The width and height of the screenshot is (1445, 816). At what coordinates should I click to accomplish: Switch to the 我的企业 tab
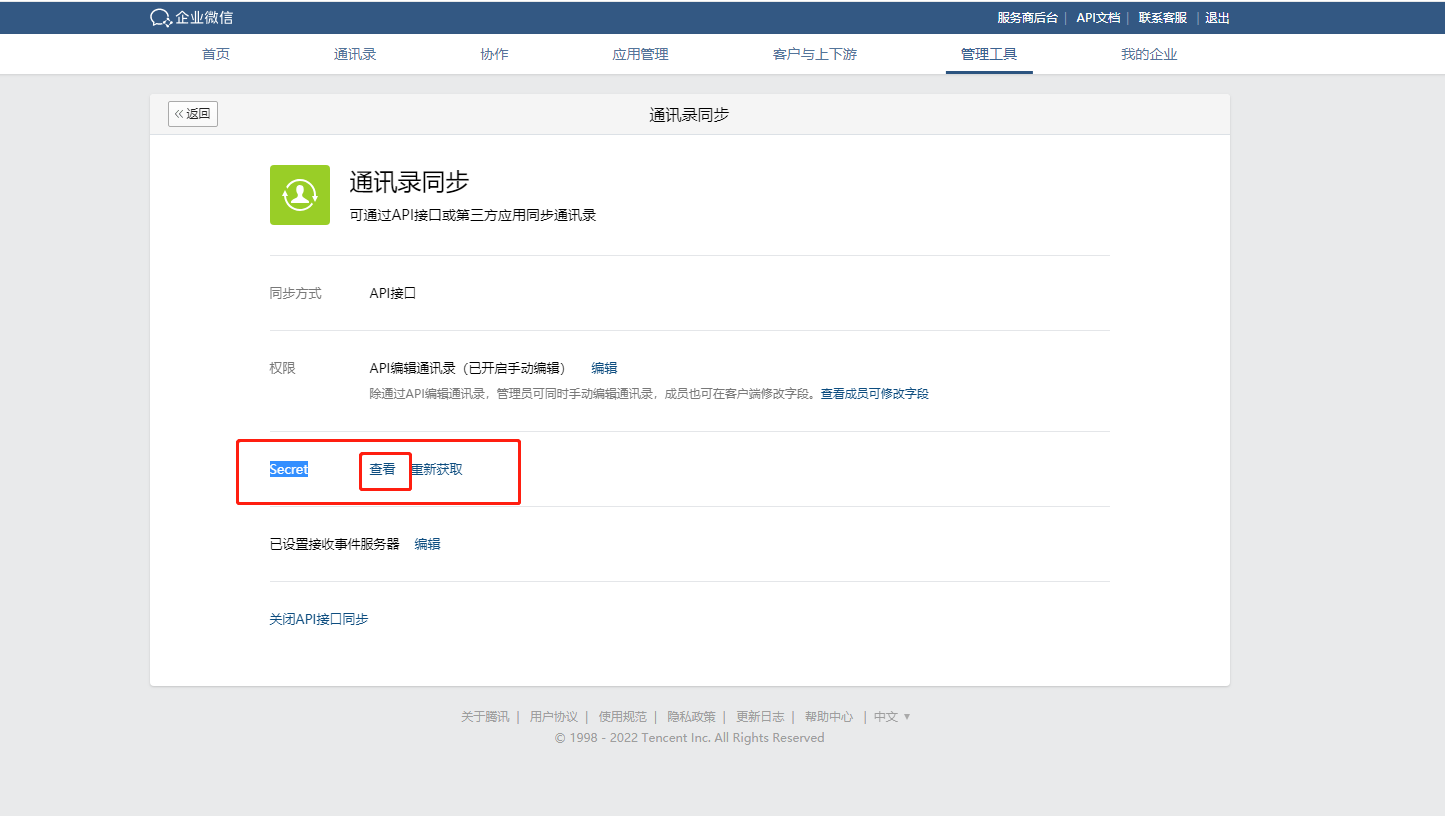coord(1149,54)
